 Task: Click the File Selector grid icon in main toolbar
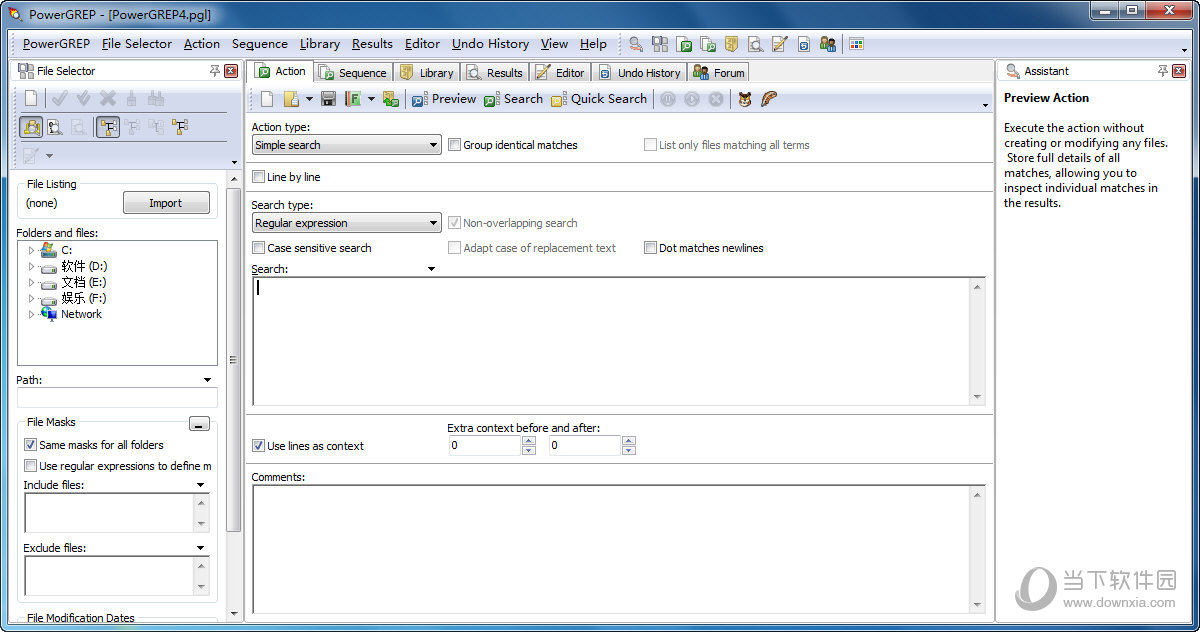point(660,44)
